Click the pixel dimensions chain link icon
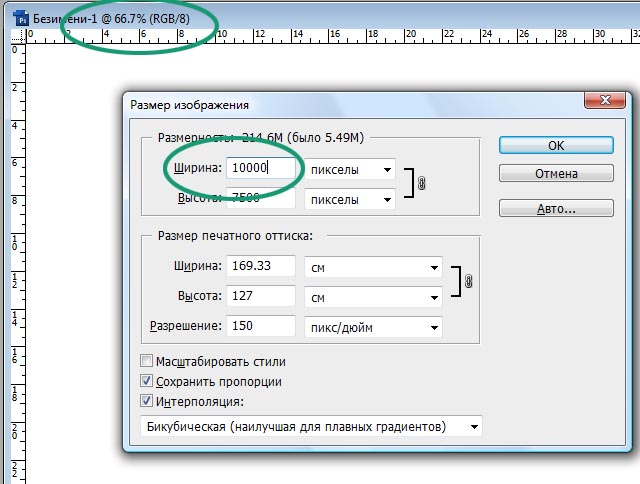The height and width of the screenshot is (484, 640). (x=421, y=184)
